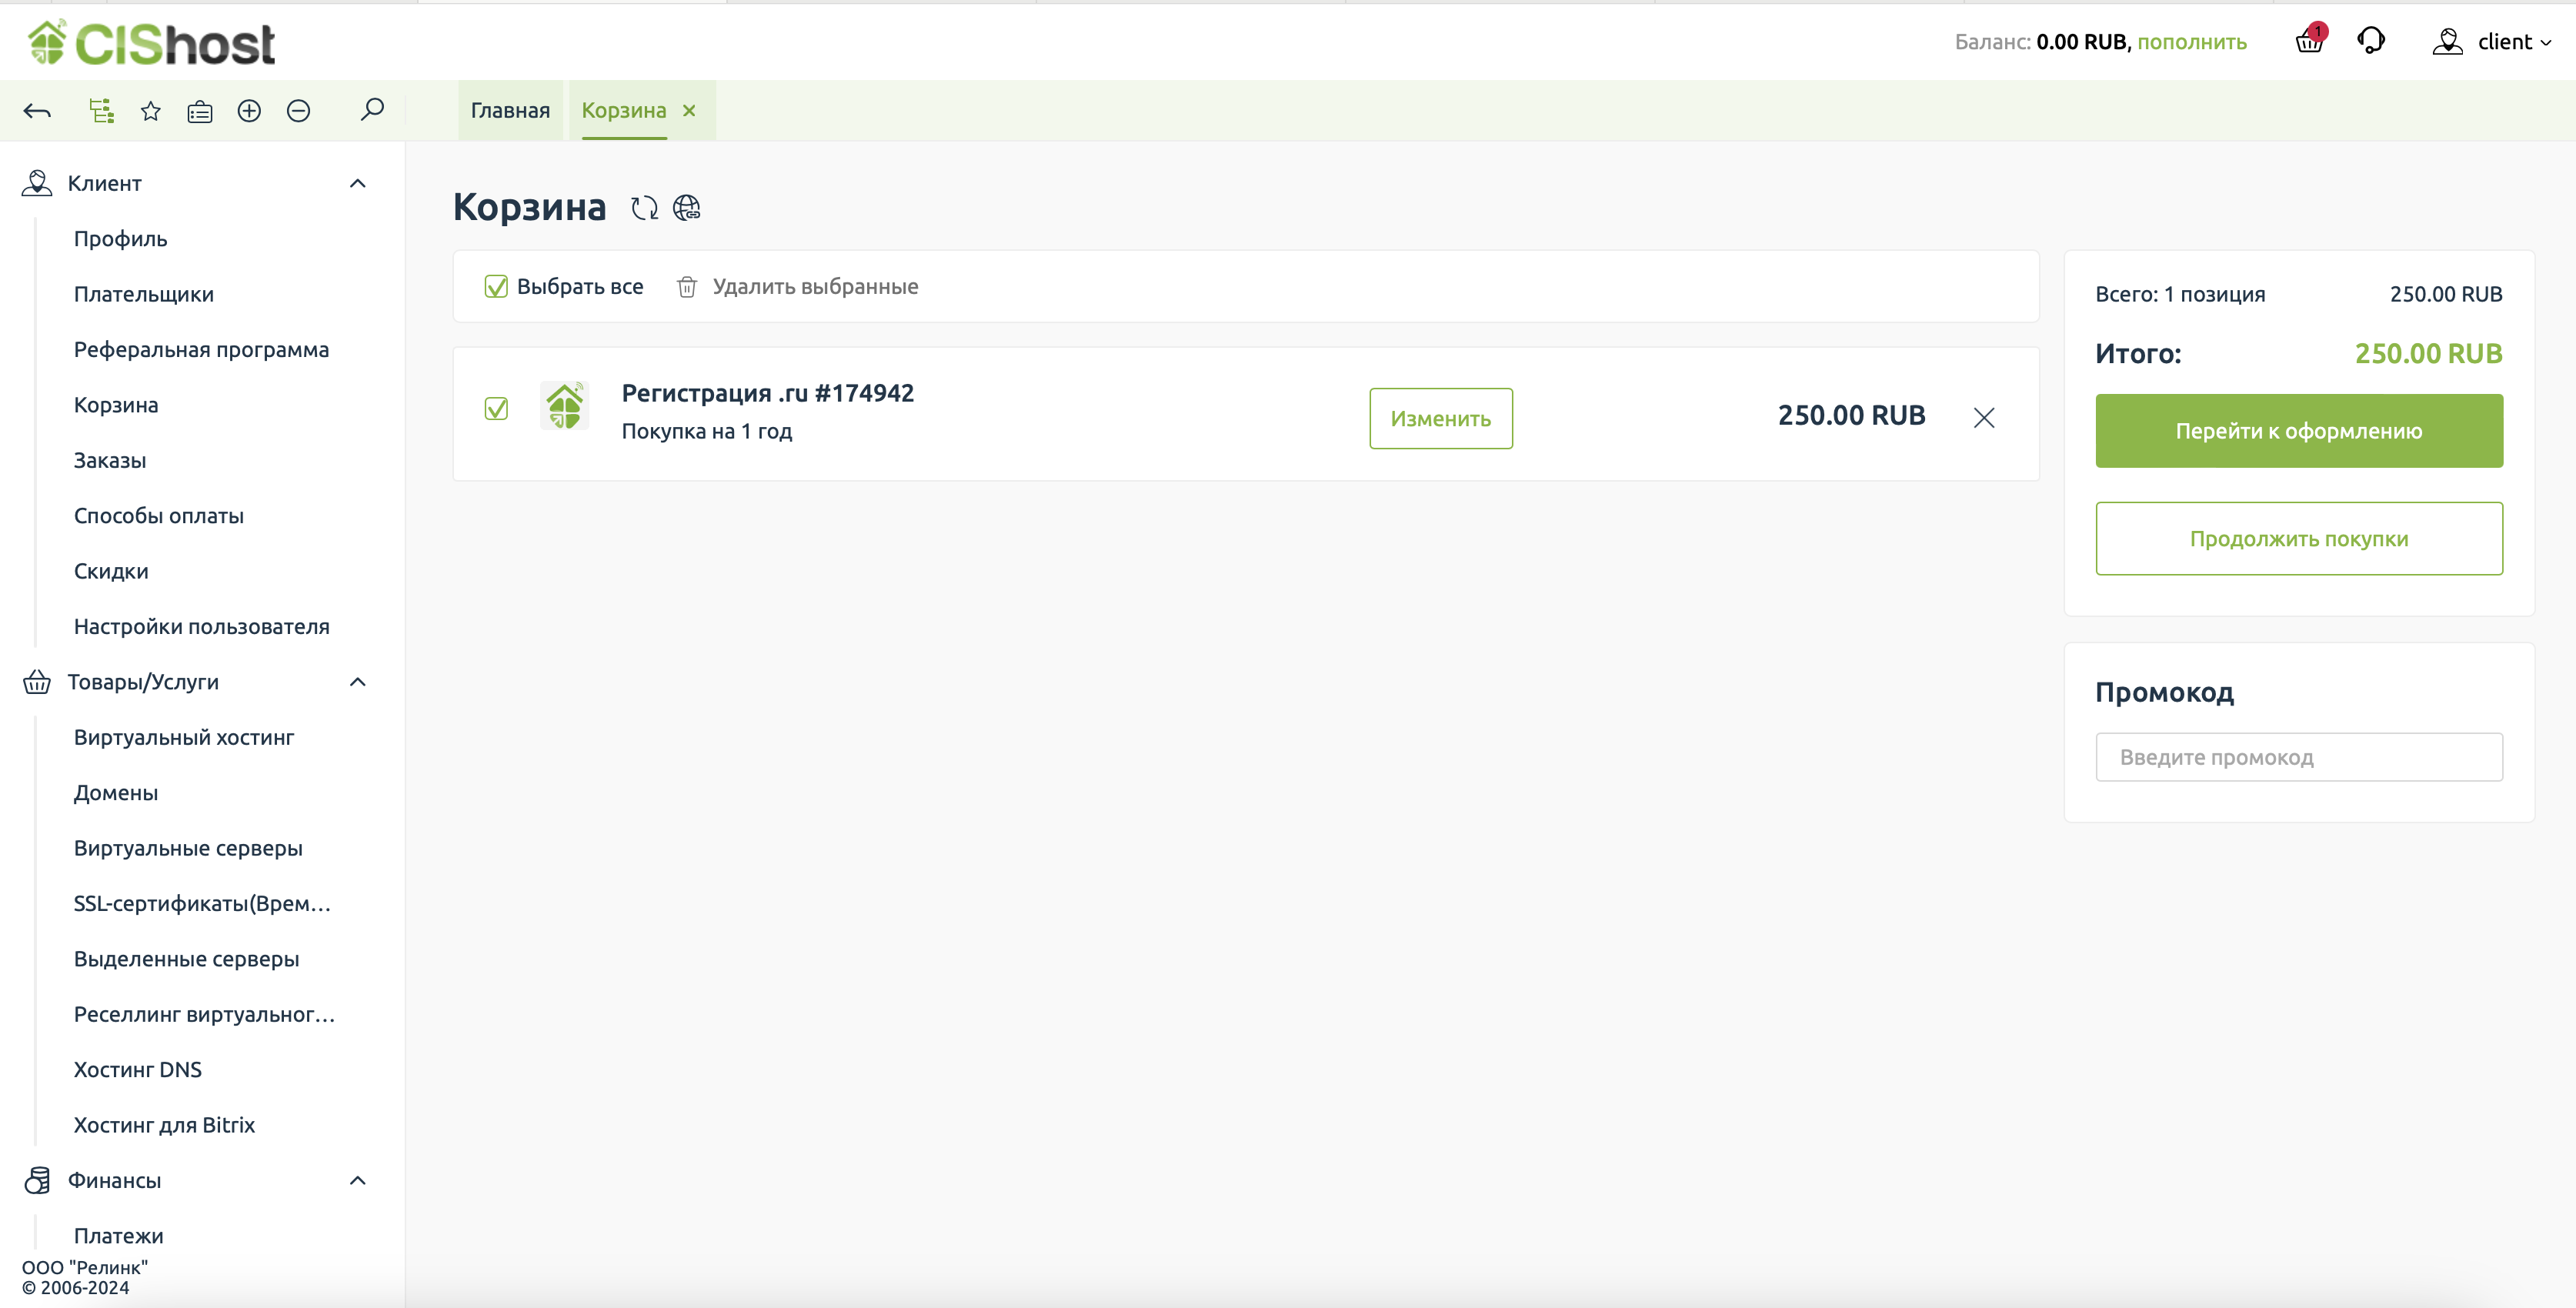2576x1308 pixels.
Task: Open search with magnifier icon
Action: tap(372, 109)
